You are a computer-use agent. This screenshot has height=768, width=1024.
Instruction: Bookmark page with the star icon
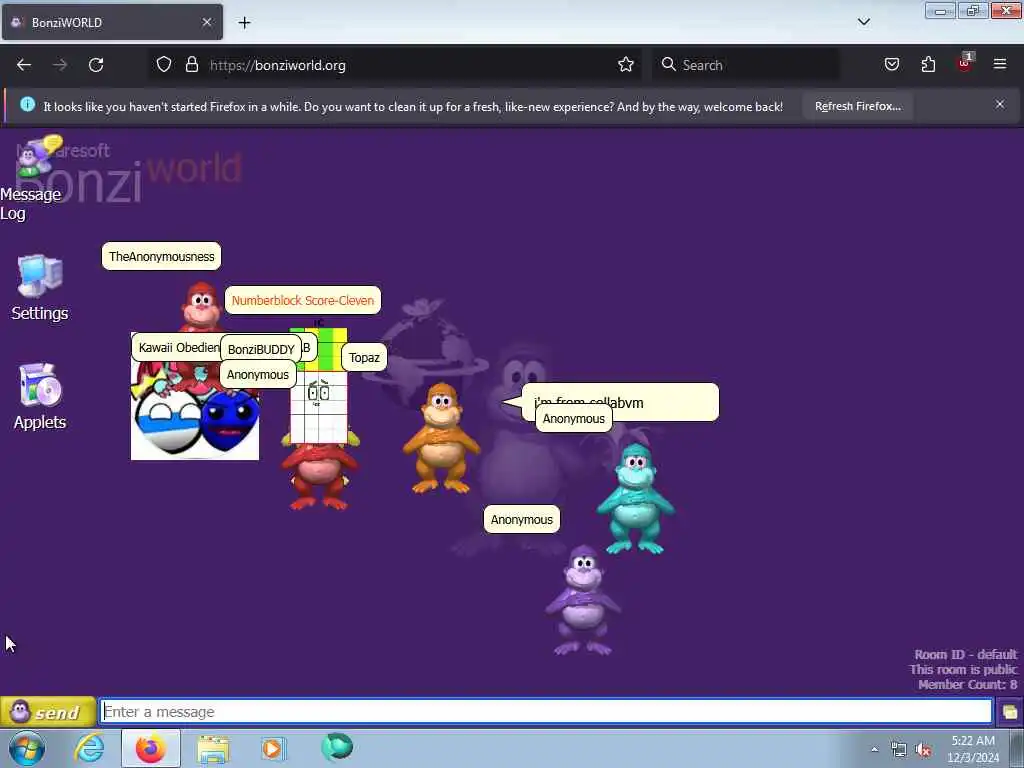(x=626, y=65)
